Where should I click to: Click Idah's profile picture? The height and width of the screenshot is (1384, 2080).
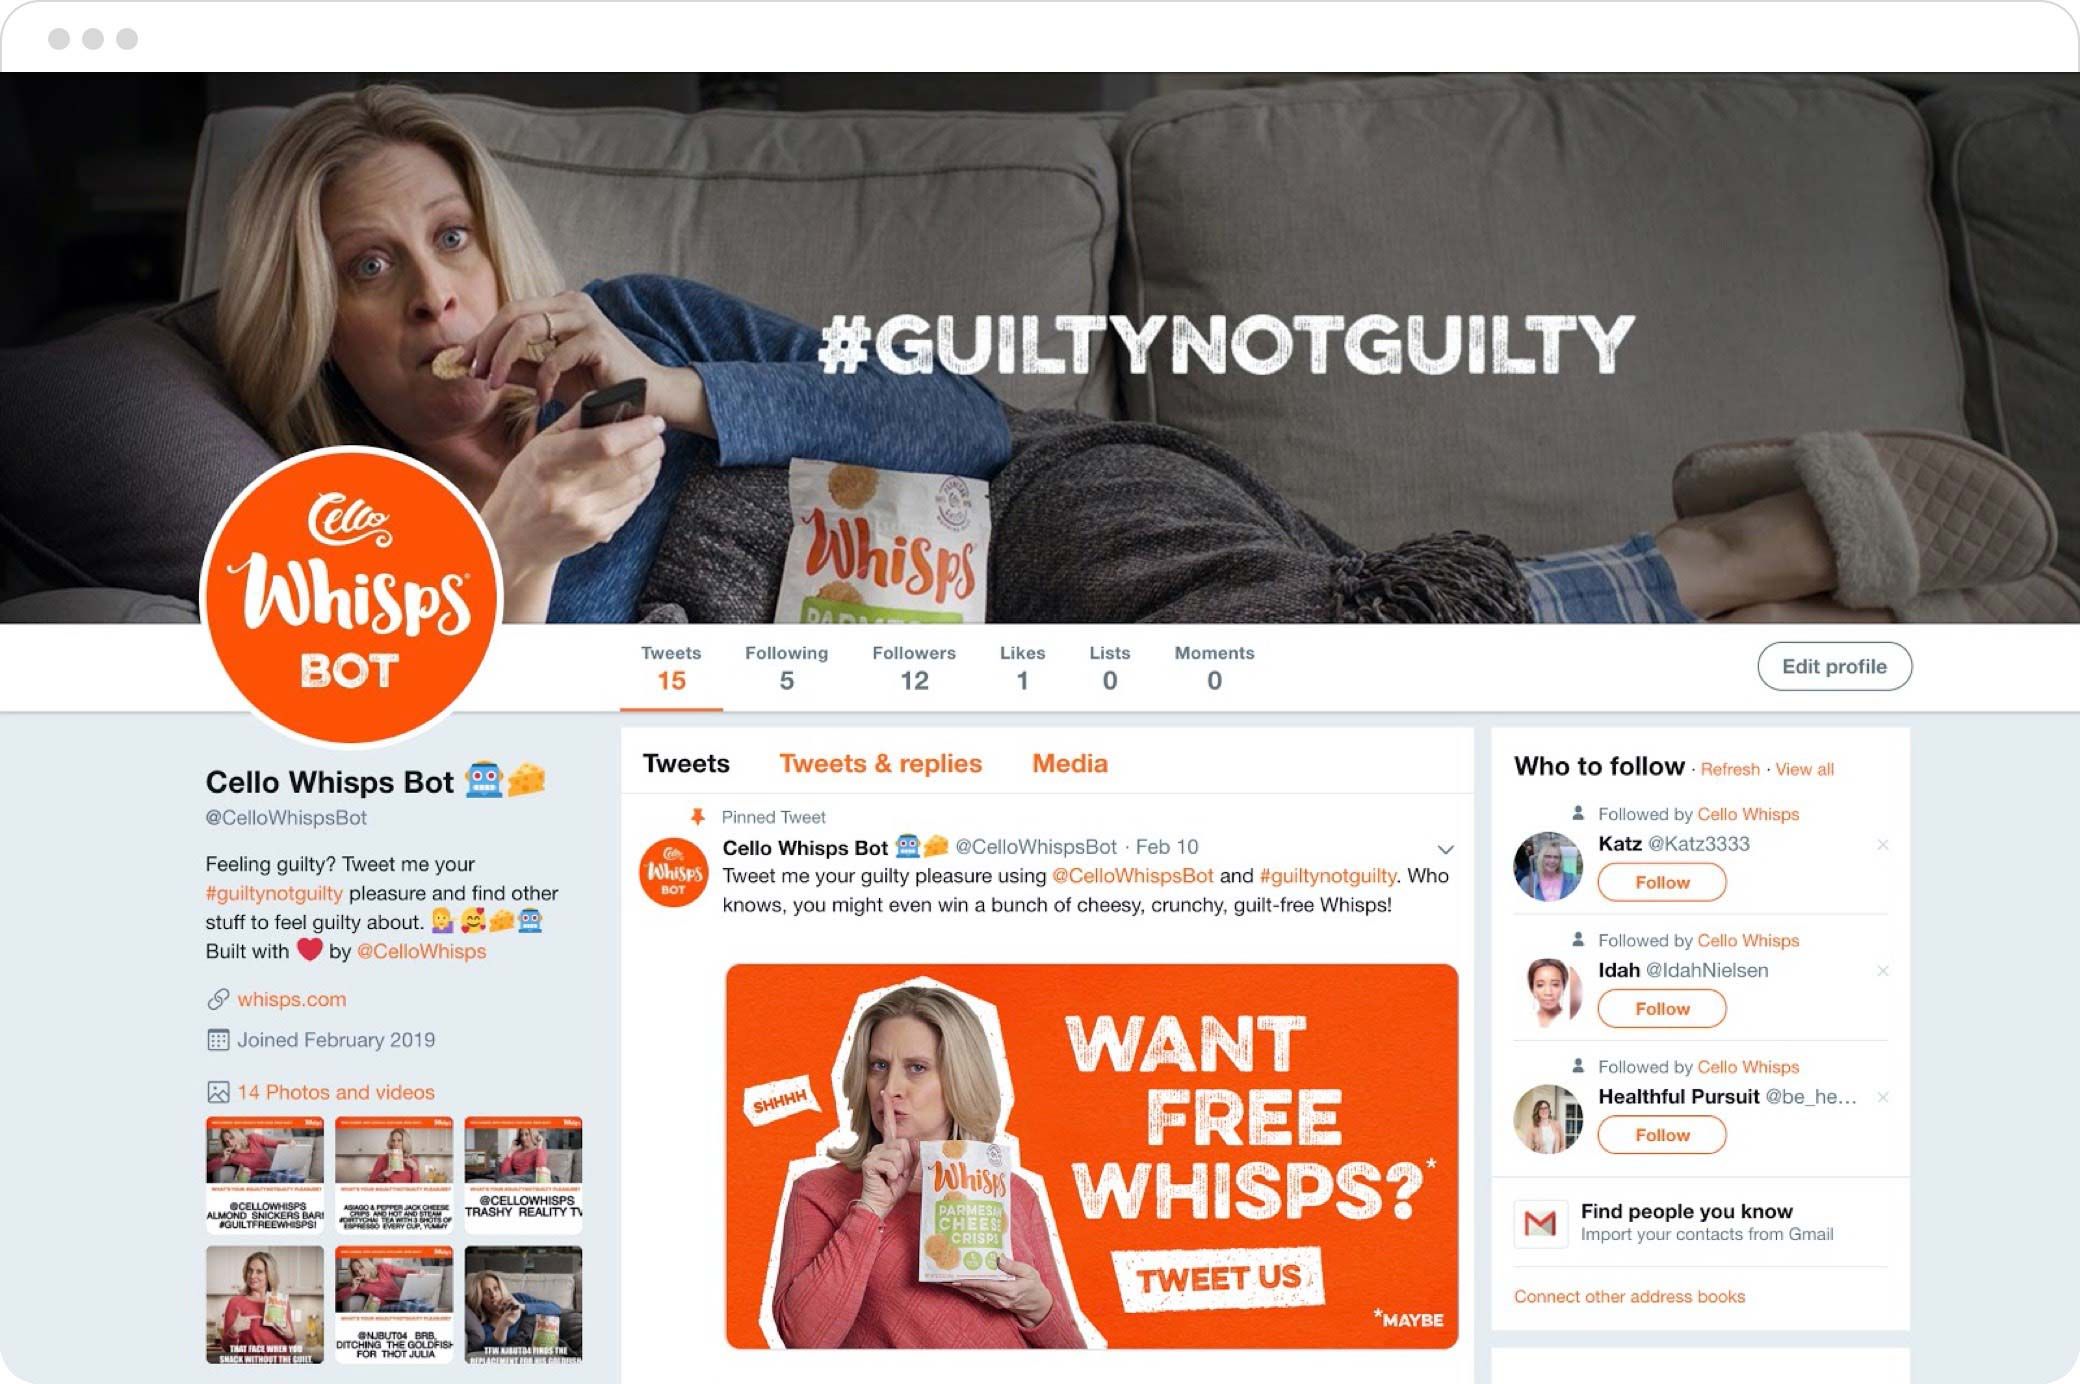tap(1548, 992)
